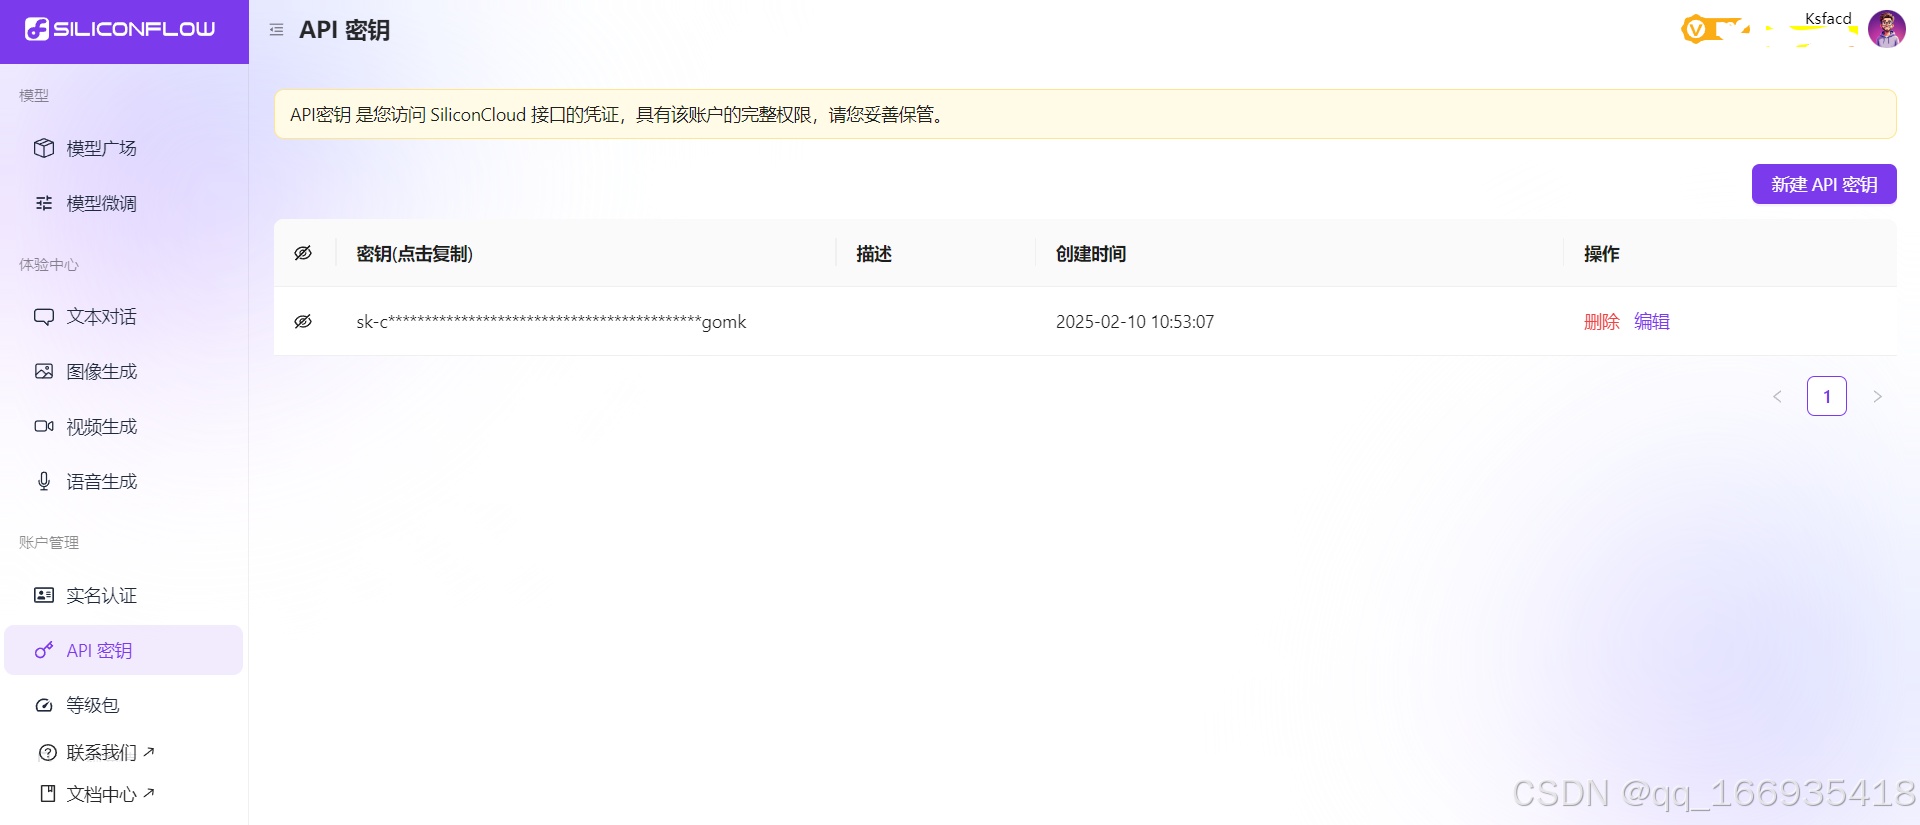The width and height of the screenshot is (1920, 825).
Task: Click the 2025-02-10 10:53:07 timestamp
Action: (x=1135, y=321)
